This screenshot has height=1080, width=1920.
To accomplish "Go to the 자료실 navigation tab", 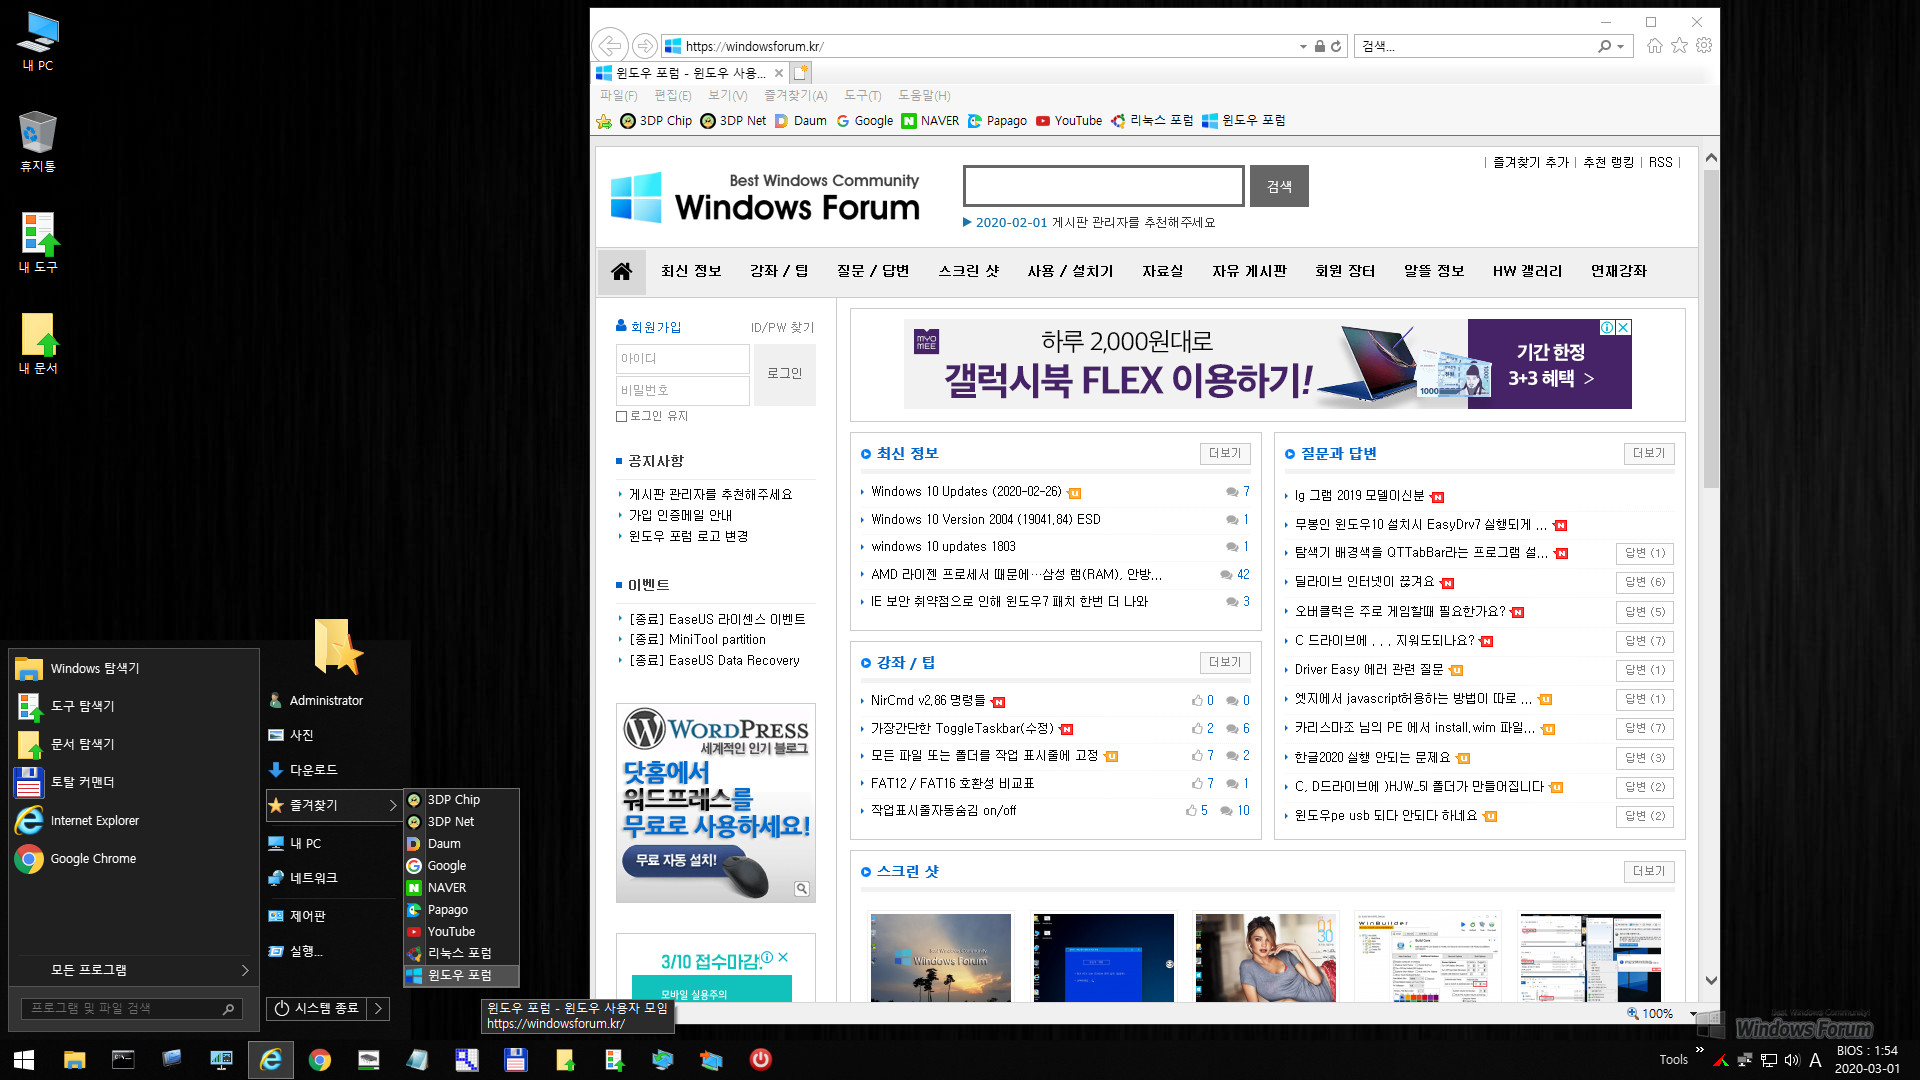I will tap(1162, 271).
